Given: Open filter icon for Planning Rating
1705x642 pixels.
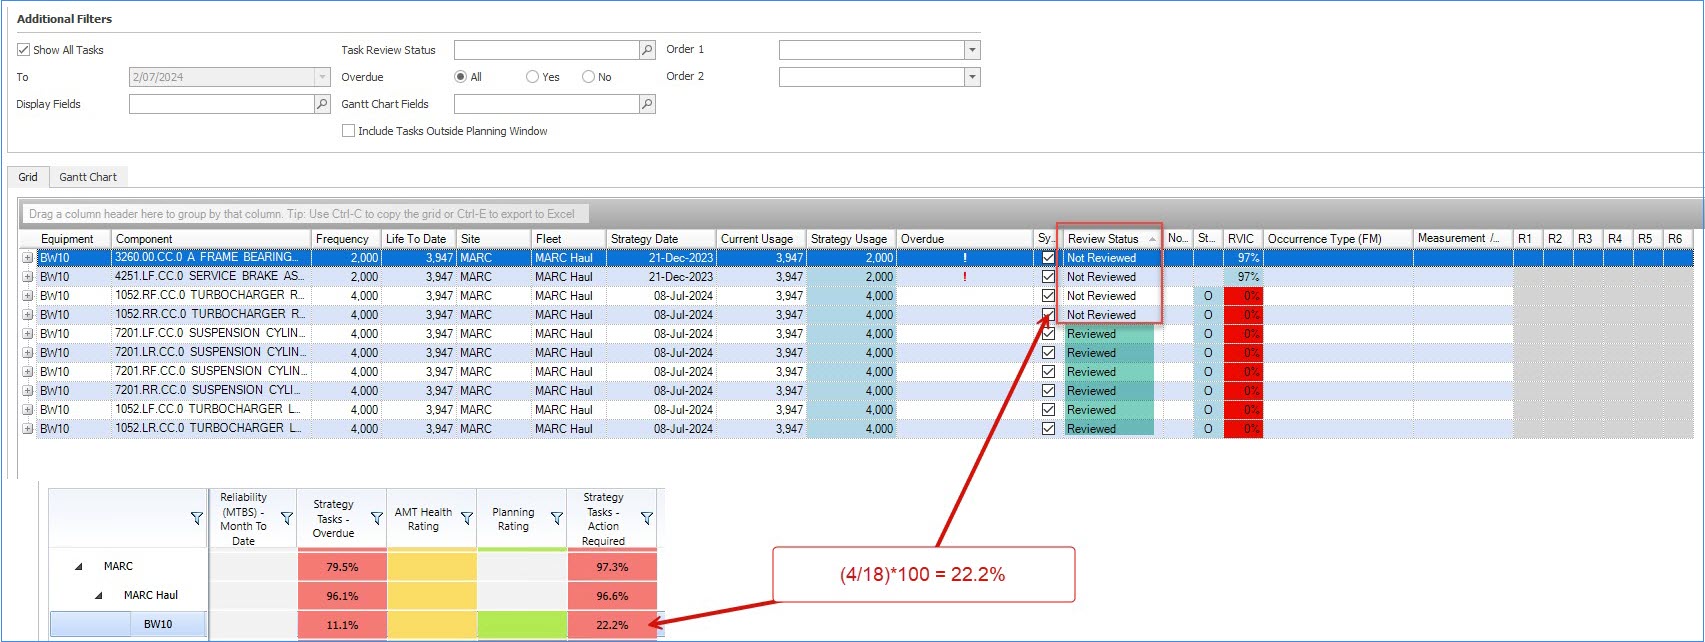Looking at the screenshot, I should pos(557,518).
